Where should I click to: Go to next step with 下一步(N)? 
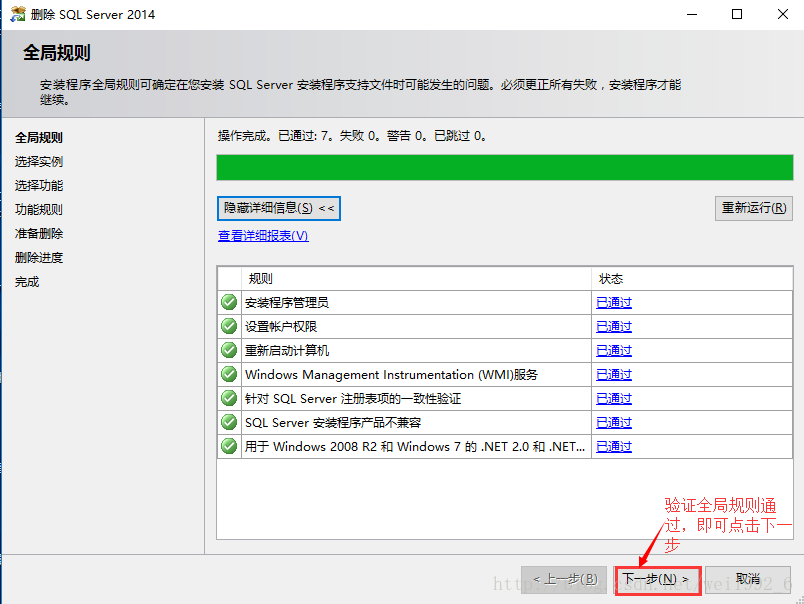[x=658, y=579]
